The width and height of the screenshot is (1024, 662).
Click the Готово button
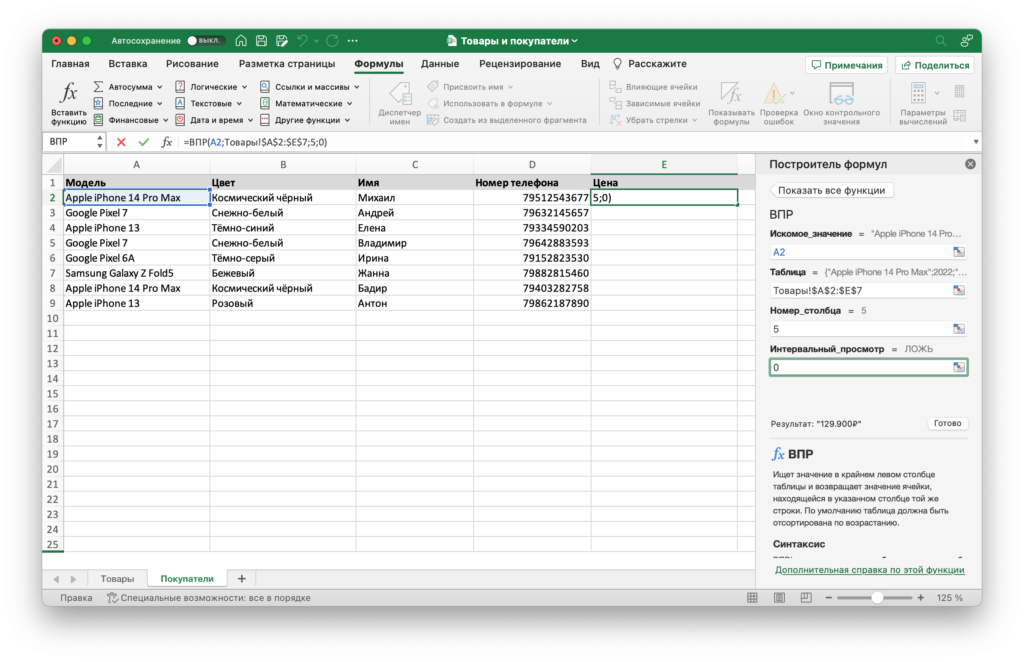[x=947, y=423]
